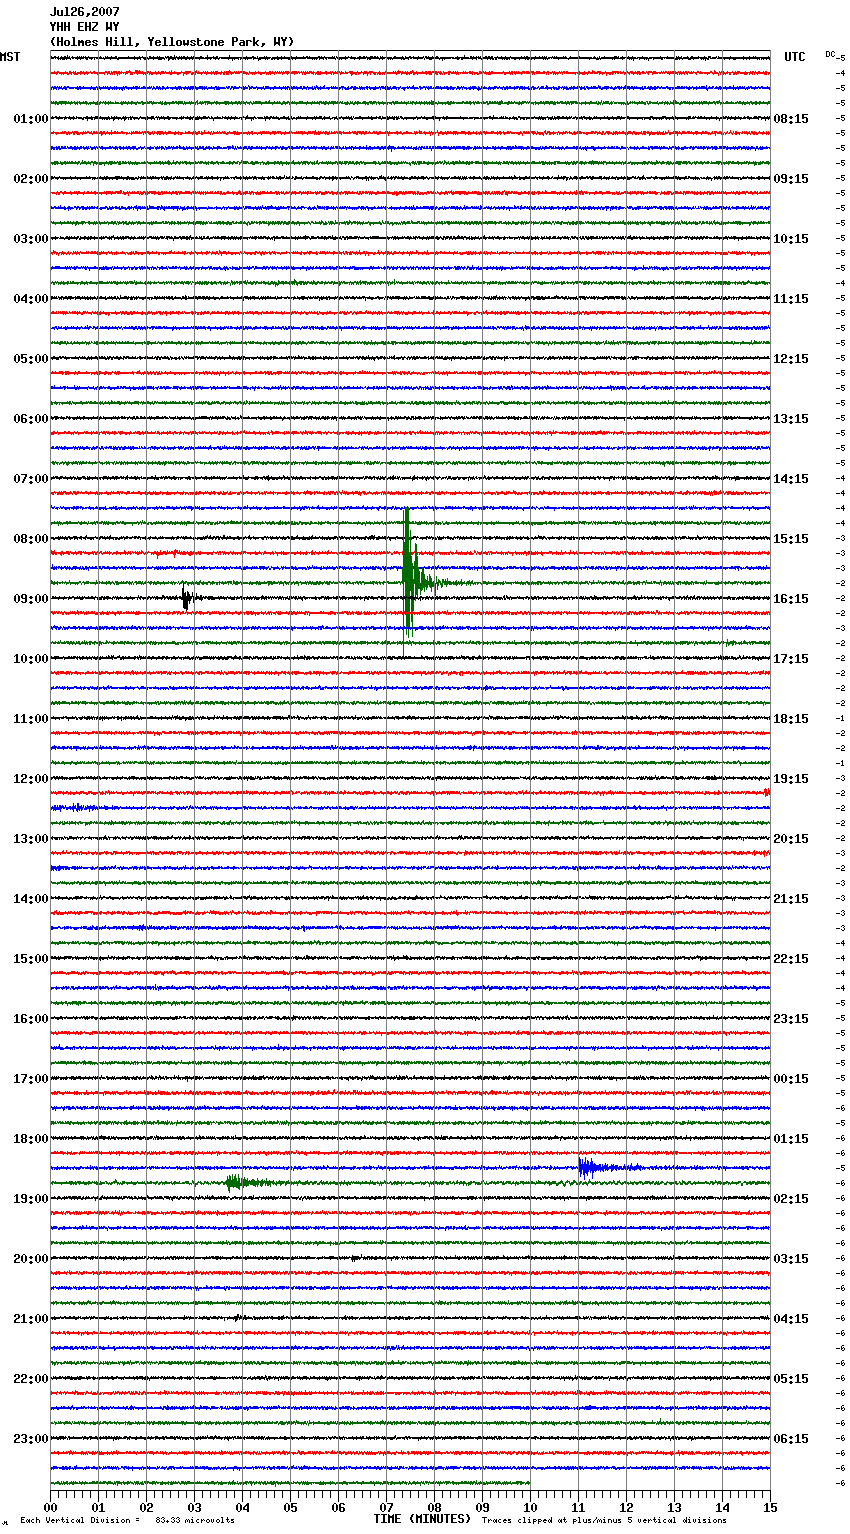This screenshot has height=1534, width=850.
Task: Click the 10 minute axis tick label
Action: click(x=531, y=1507)
